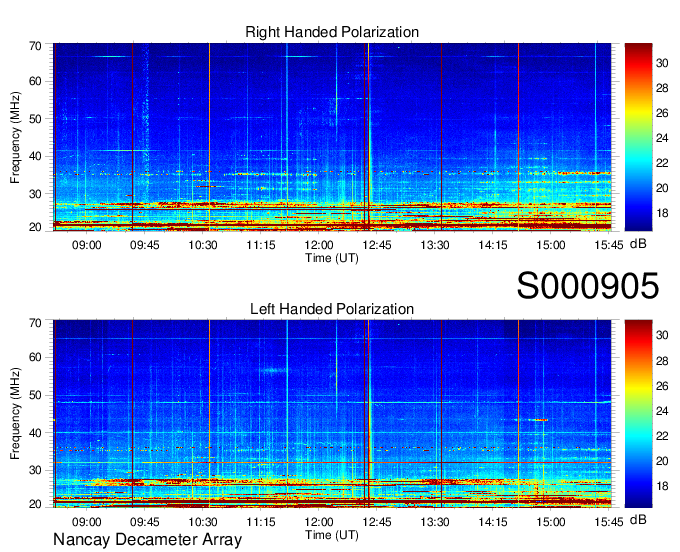680x552 pixels.
Task: Click the 40 frequency tick of Left Handed plot
Action: (35, 433)
